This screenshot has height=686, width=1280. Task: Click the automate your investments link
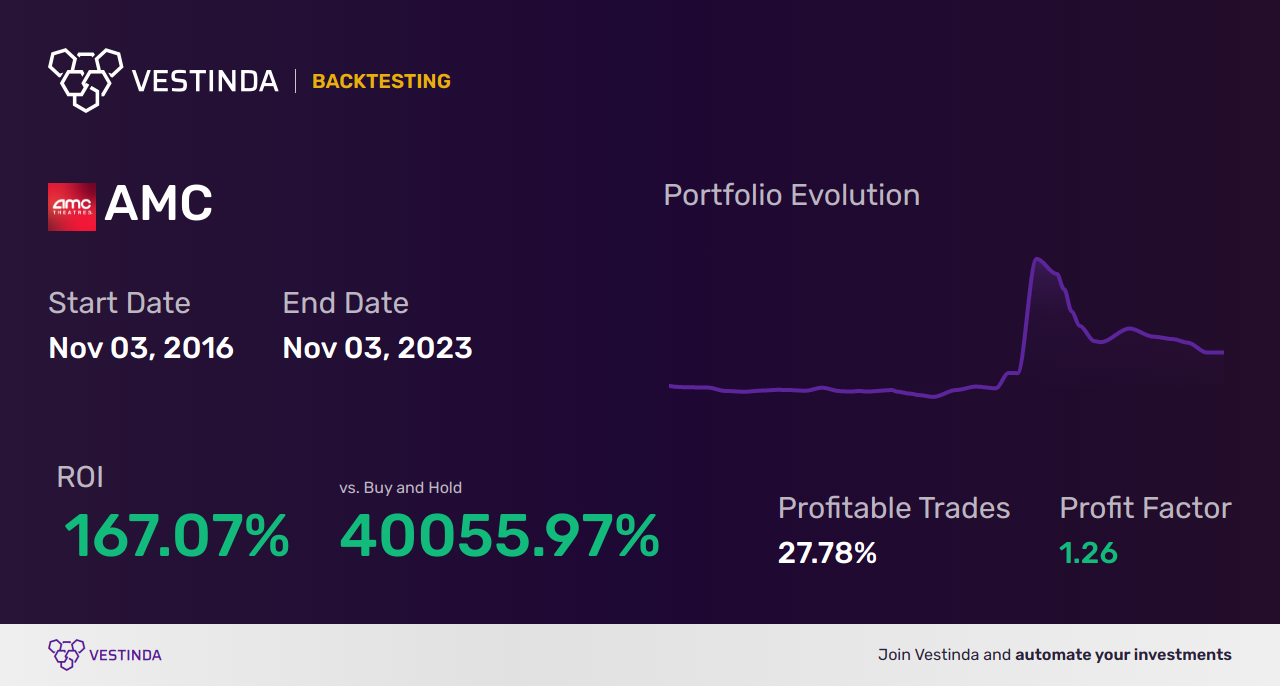1122,654
